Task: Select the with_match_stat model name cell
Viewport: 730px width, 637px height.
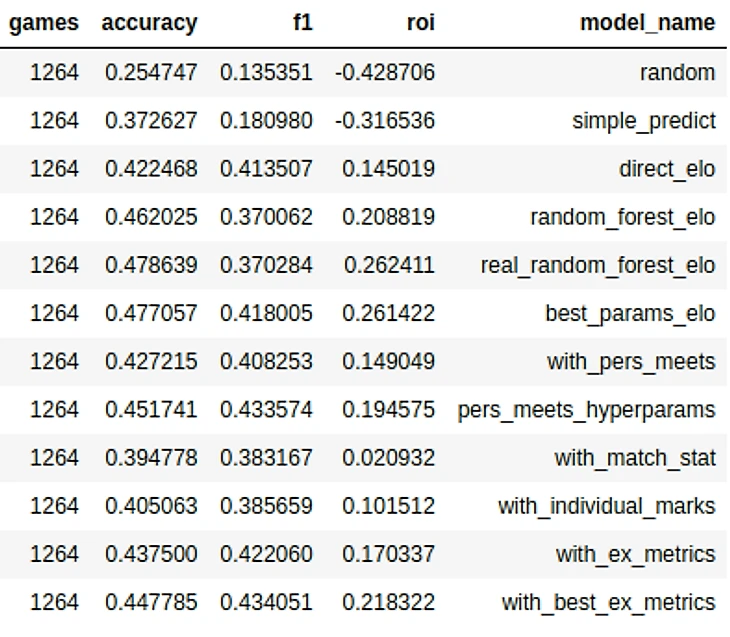Action: pyautogui.click(x=635, y=458)
